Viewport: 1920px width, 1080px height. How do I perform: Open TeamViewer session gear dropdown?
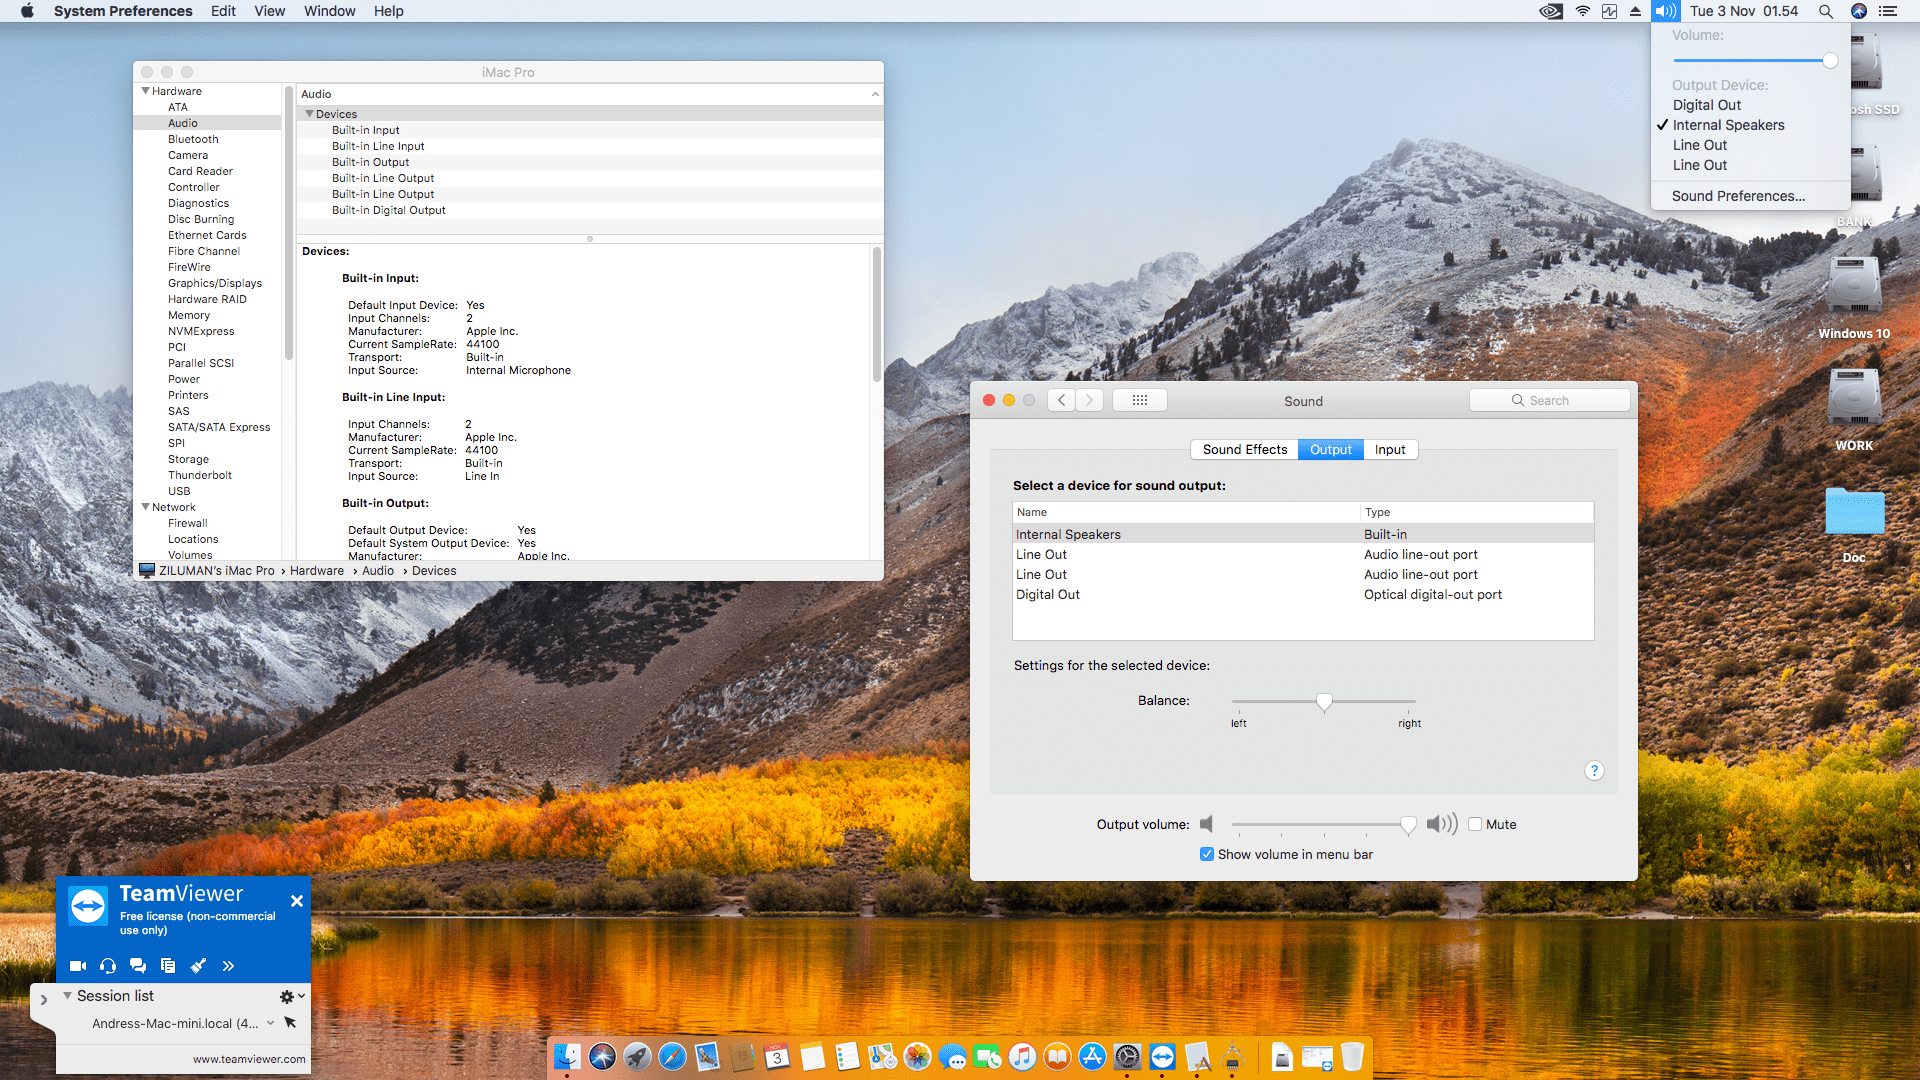tap(291, 996)
